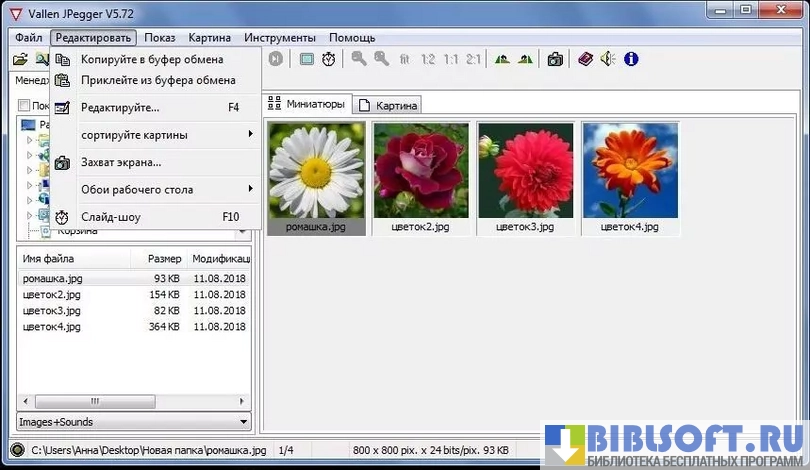The height and width of the screenshot is (470, 810).
Task: Open the Images+Sounds filter dropdown
Action: point(133,422)
